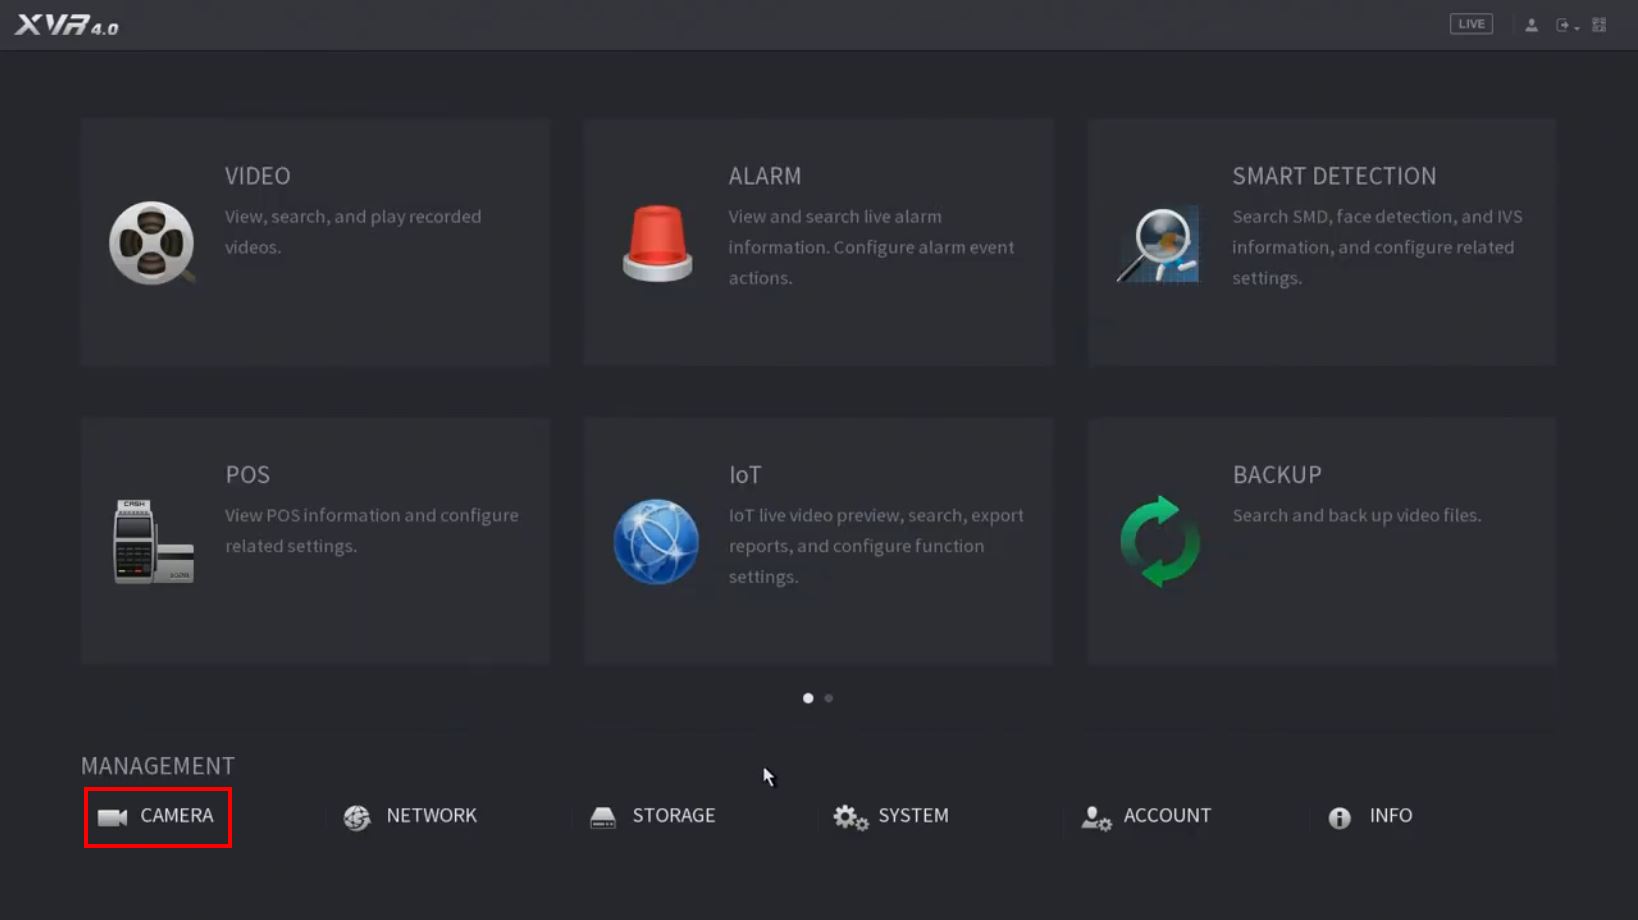
Task: Show the QR code icon panel
Action: click(1599, 25)
